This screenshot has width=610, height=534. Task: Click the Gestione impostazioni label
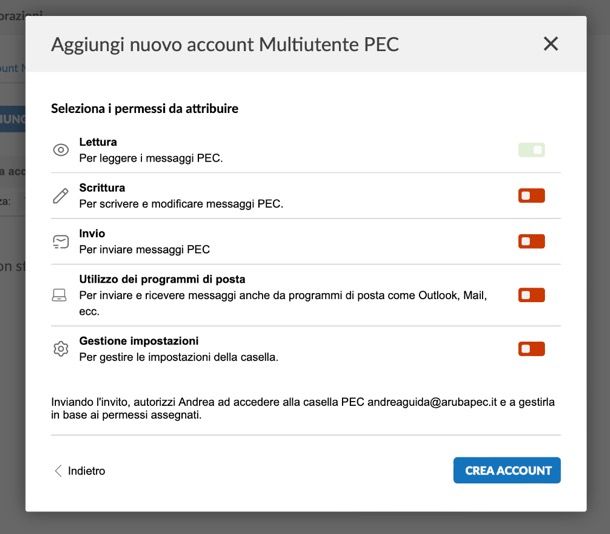point(139,341)
